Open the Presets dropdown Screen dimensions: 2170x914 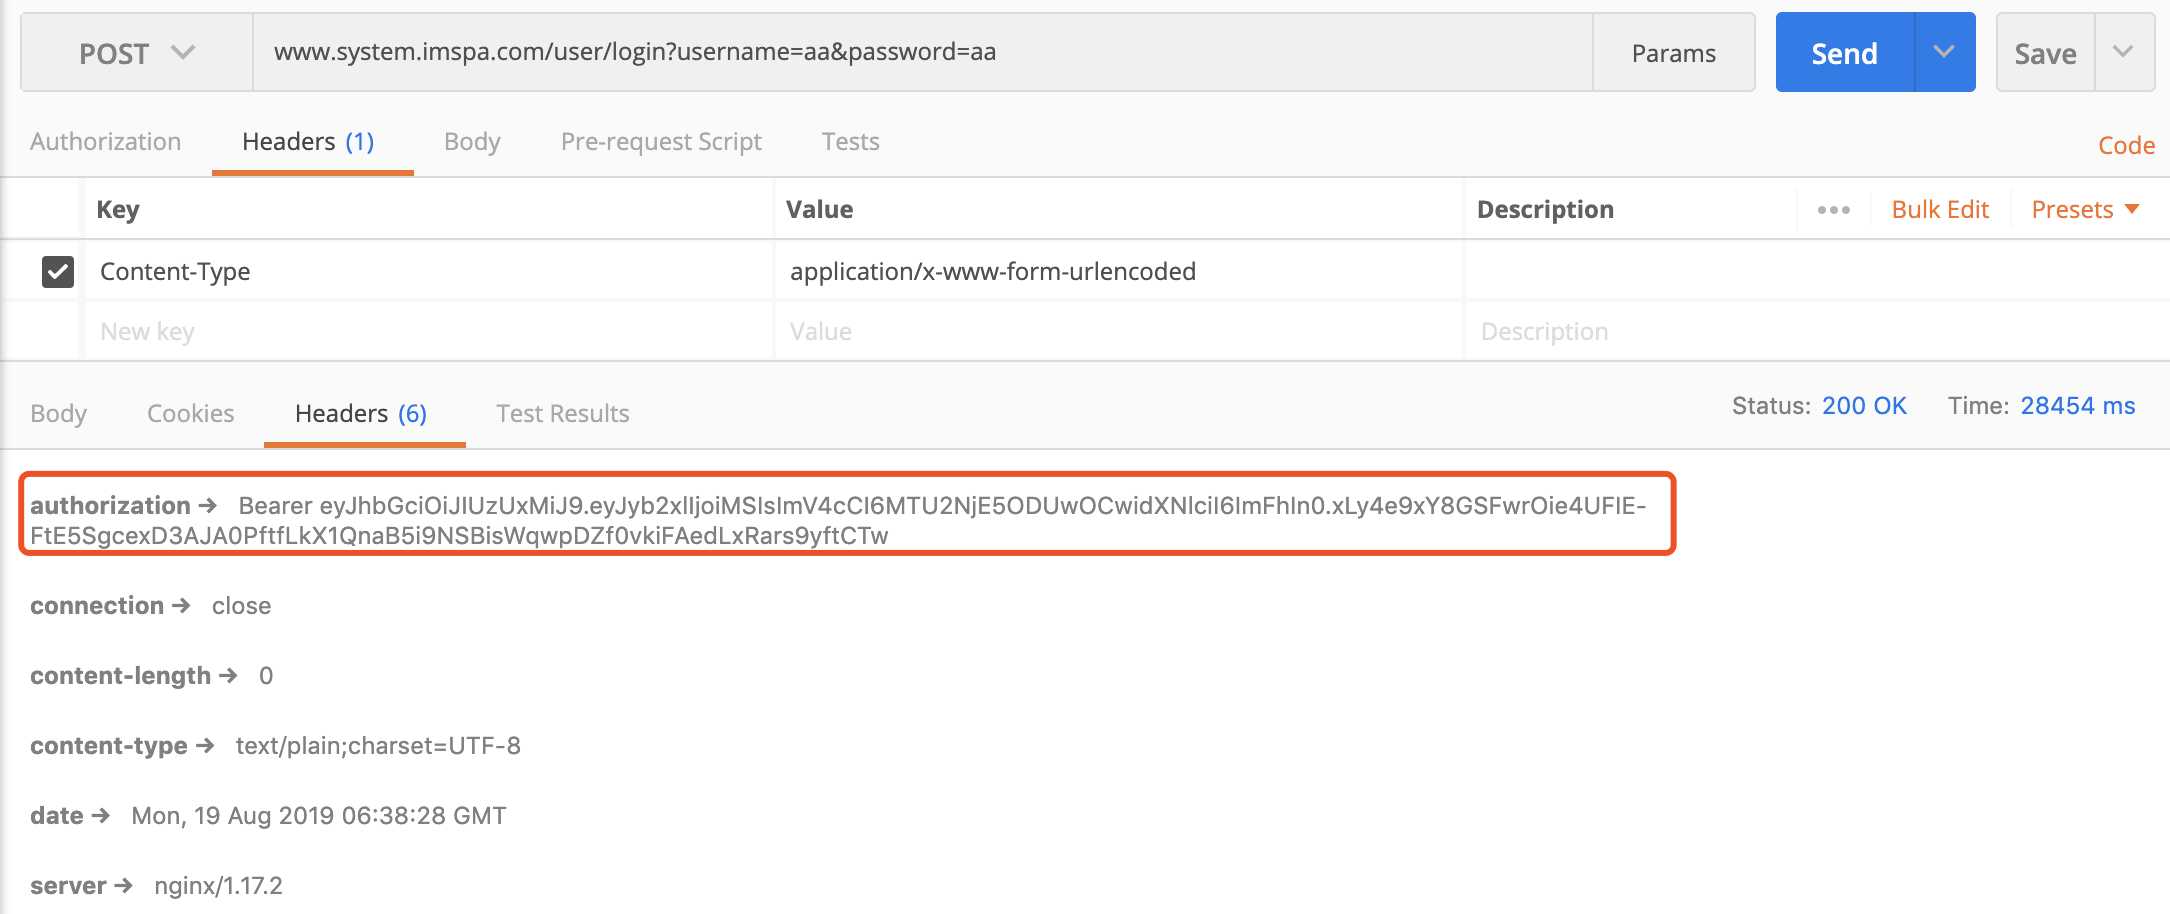[2085, 210]
